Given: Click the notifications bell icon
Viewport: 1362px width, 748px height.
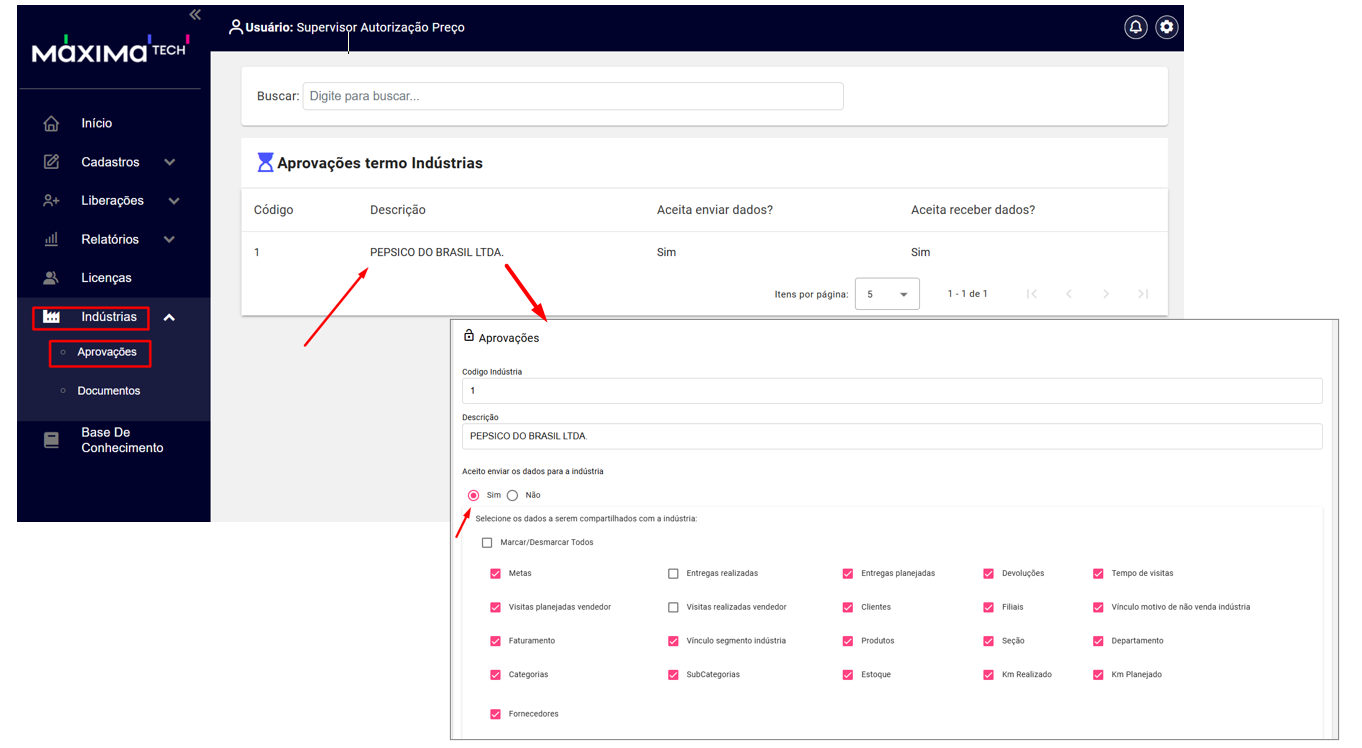Looking at the screenshot, I should pos(1135,27).
